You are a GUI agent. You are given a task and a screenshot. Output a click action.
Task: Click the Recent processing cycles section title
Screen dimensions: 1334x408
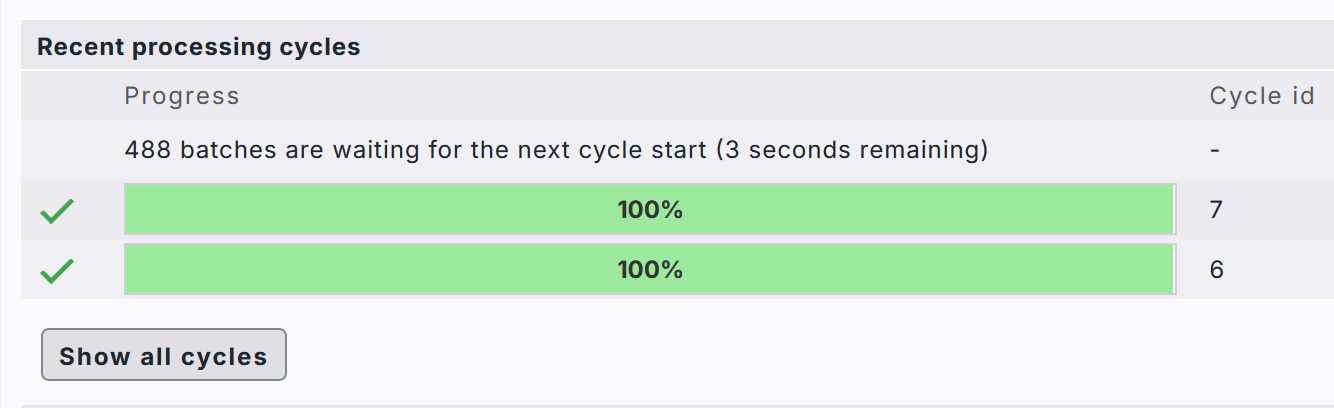pos(199,47)
